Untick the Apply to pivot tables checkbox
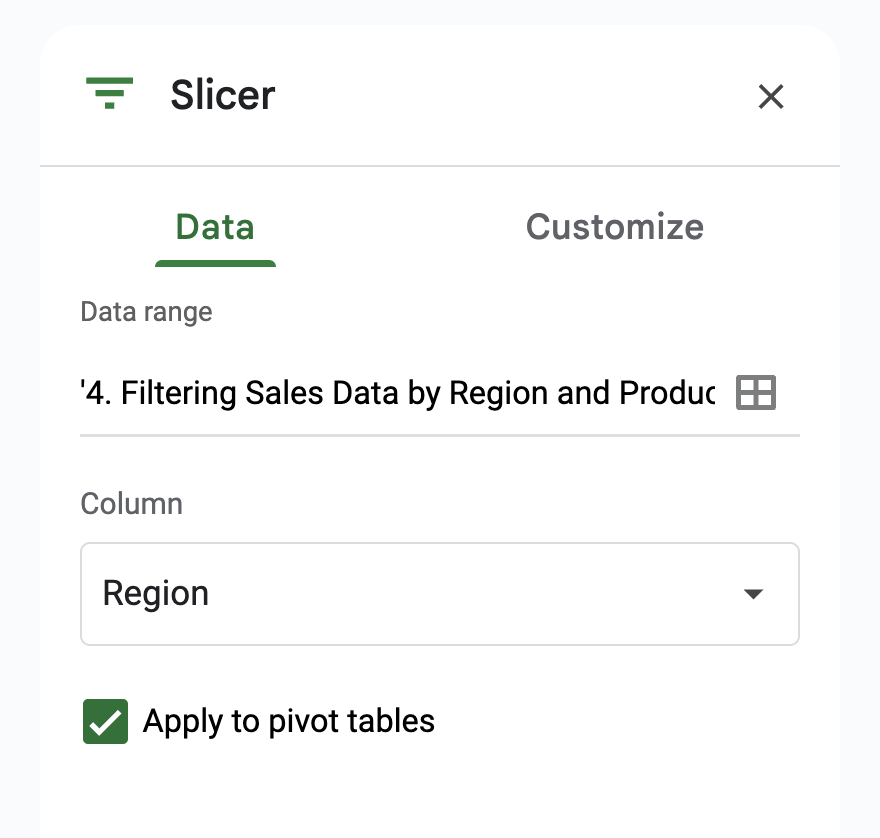Viewport: 880px width, 838px height. [105, 721]
